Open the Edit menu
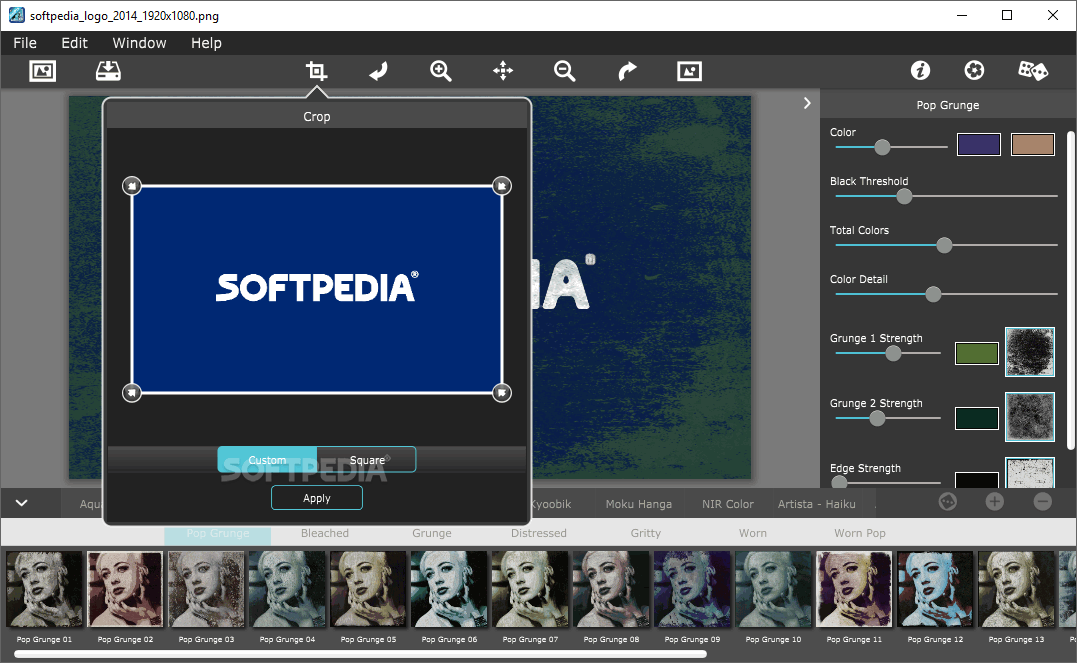 tap(74, 43)
